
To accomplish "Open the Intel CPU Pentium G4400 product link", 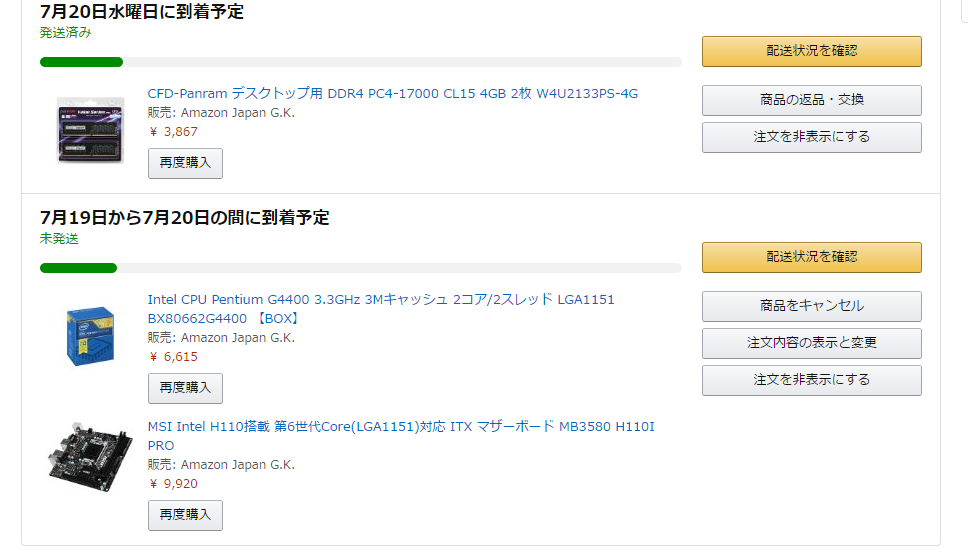I will 381,300.
